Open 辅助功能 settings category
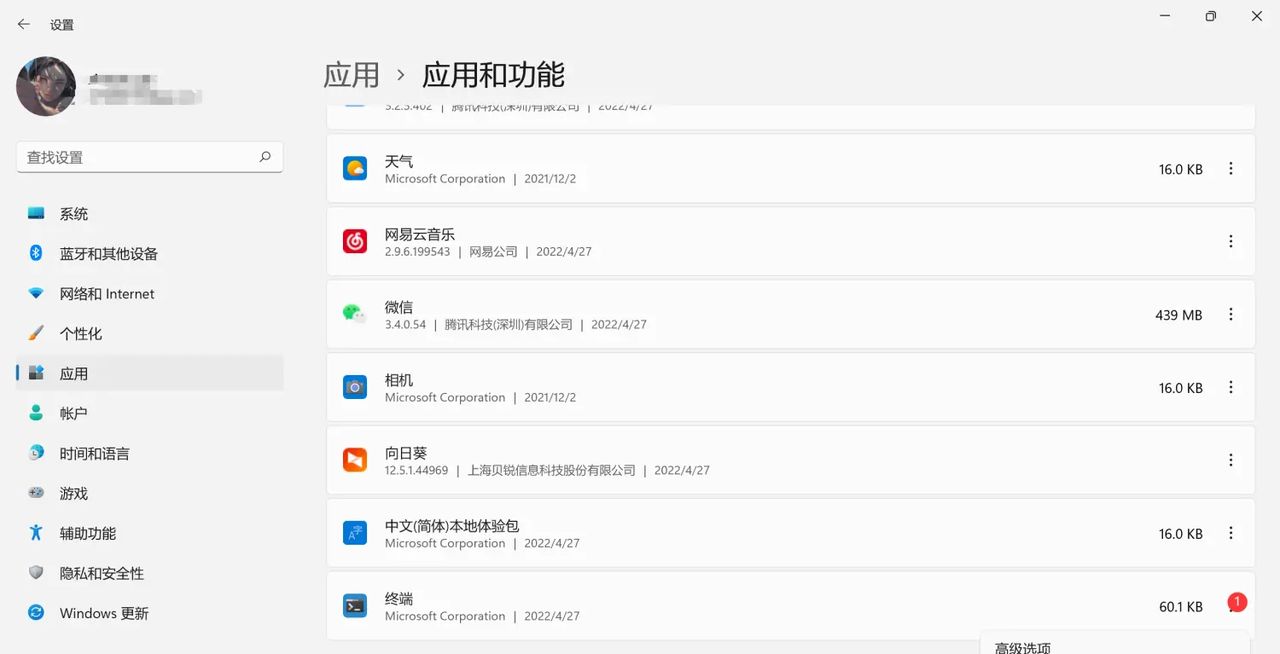The width and height of the screenshot is (1280, 654). click(150, 534)
